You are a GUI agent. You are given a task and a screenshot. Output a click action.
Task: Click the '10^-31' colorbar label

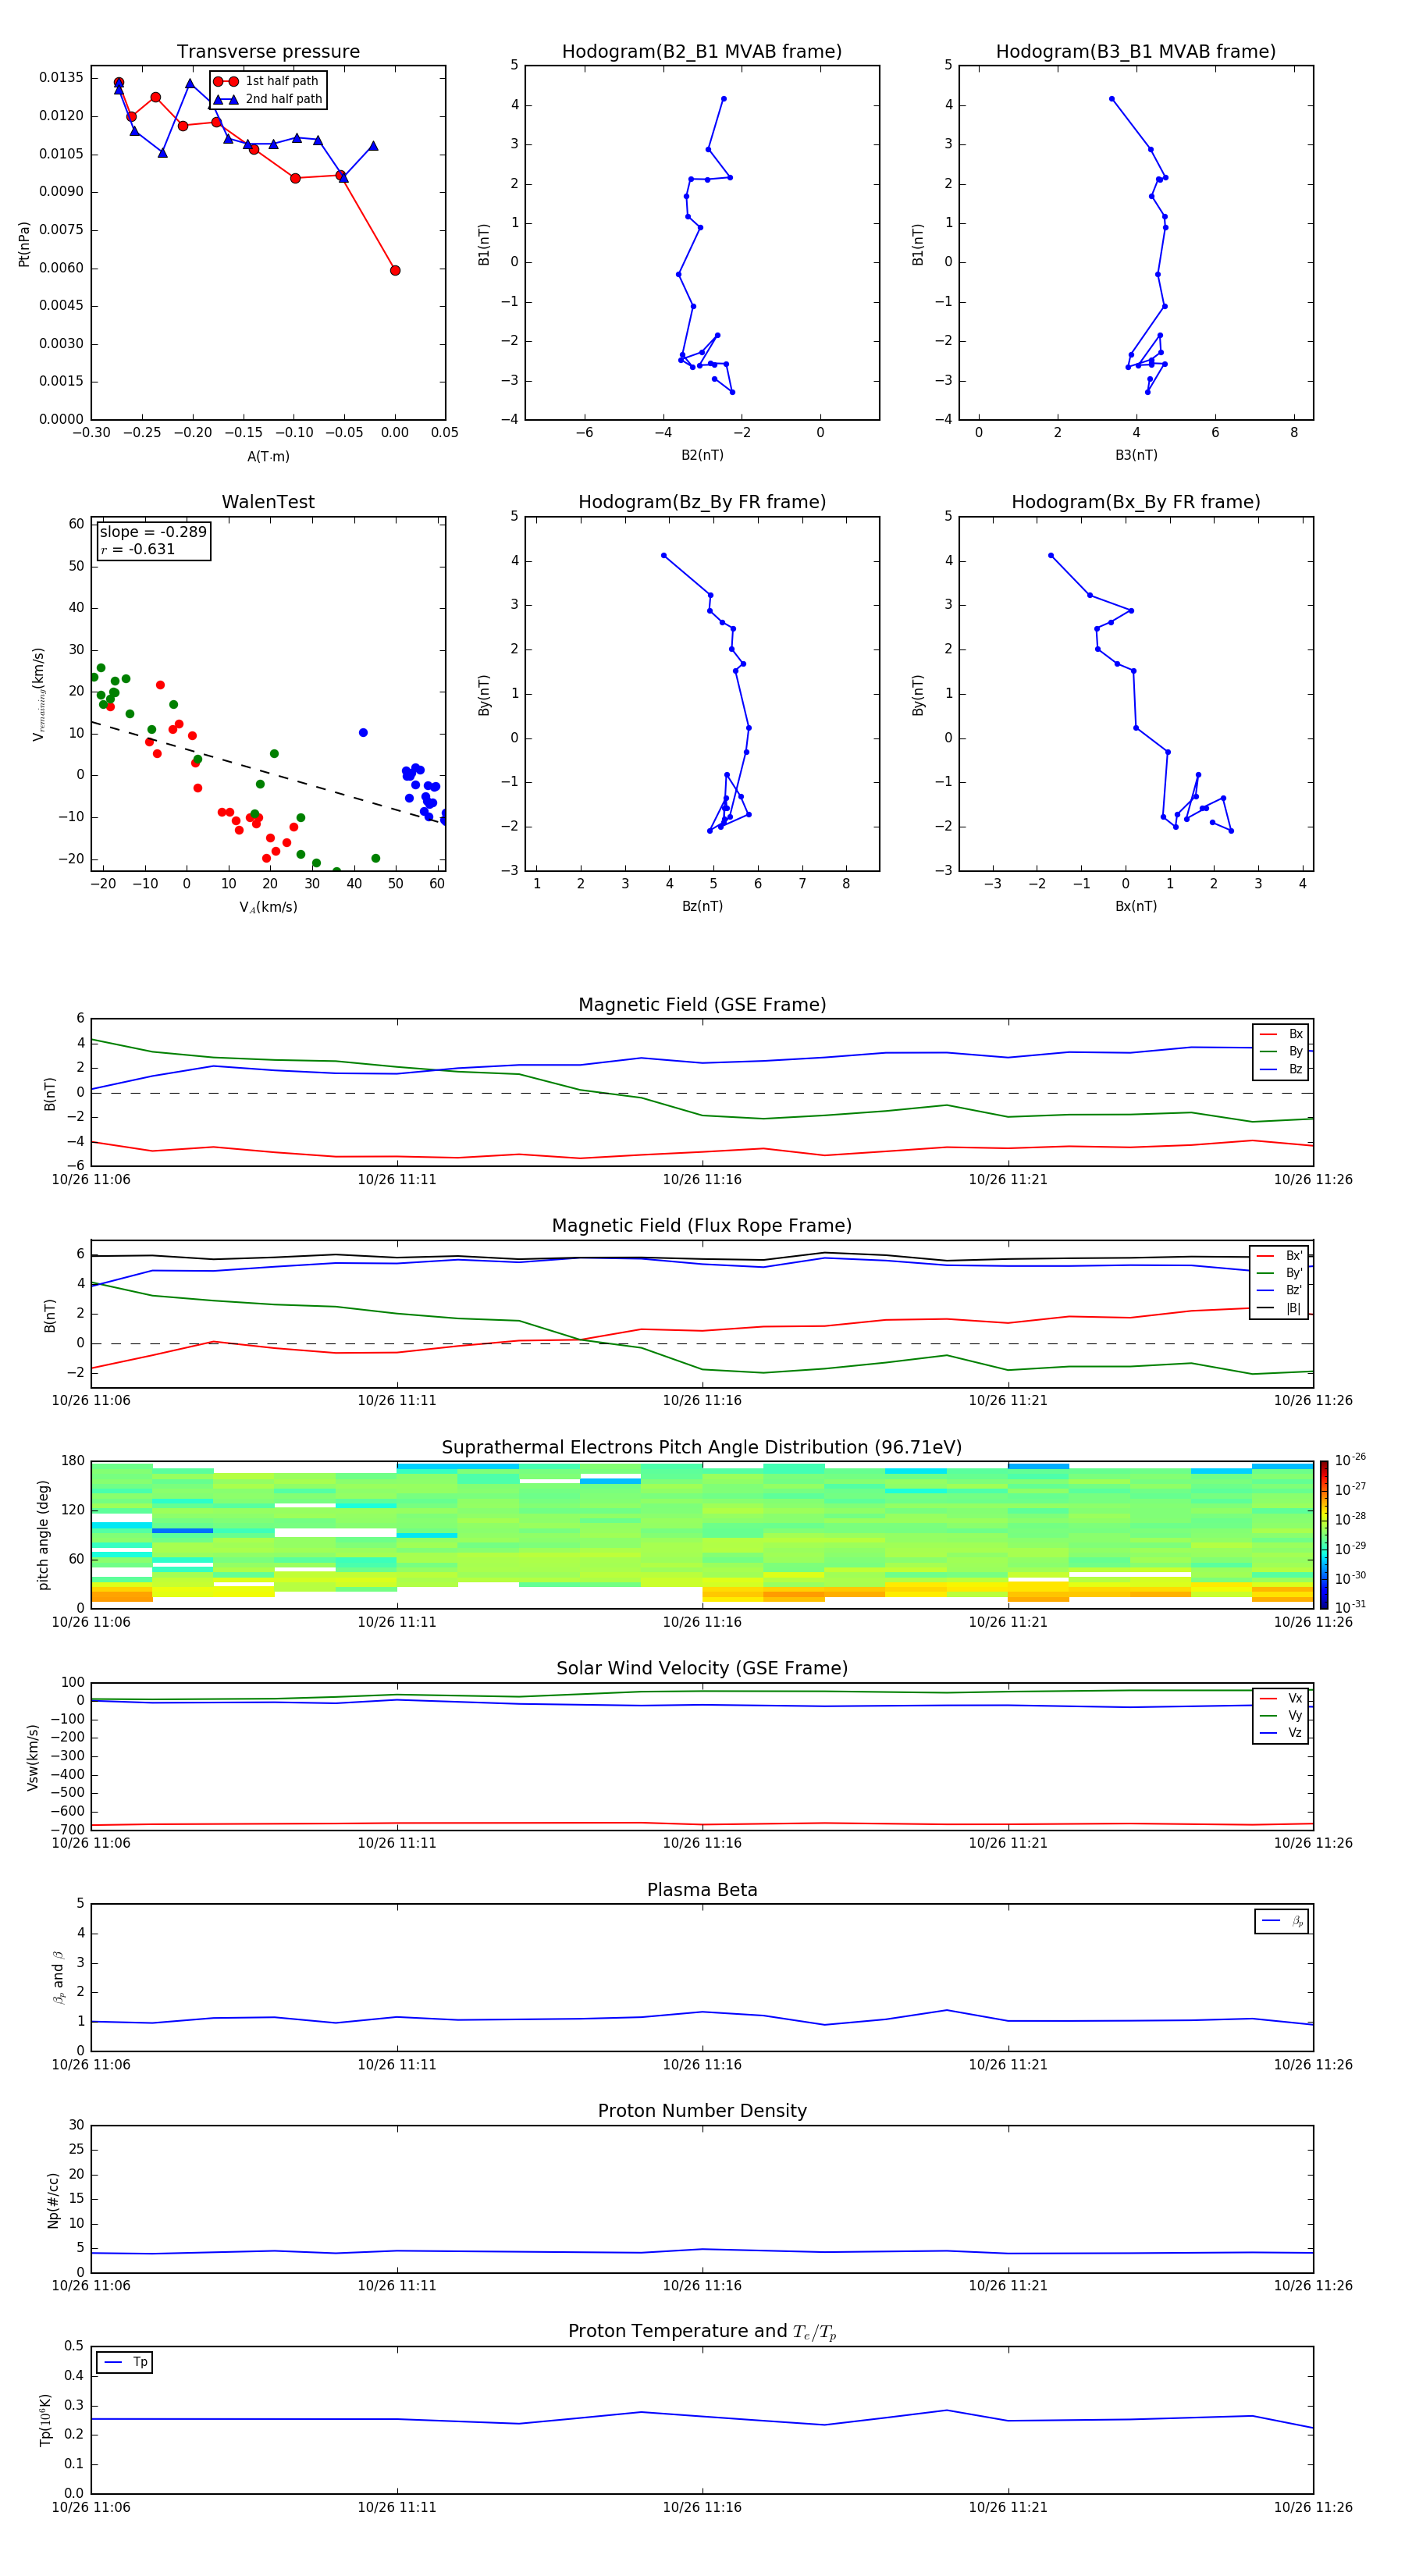click(1350, 1607)
